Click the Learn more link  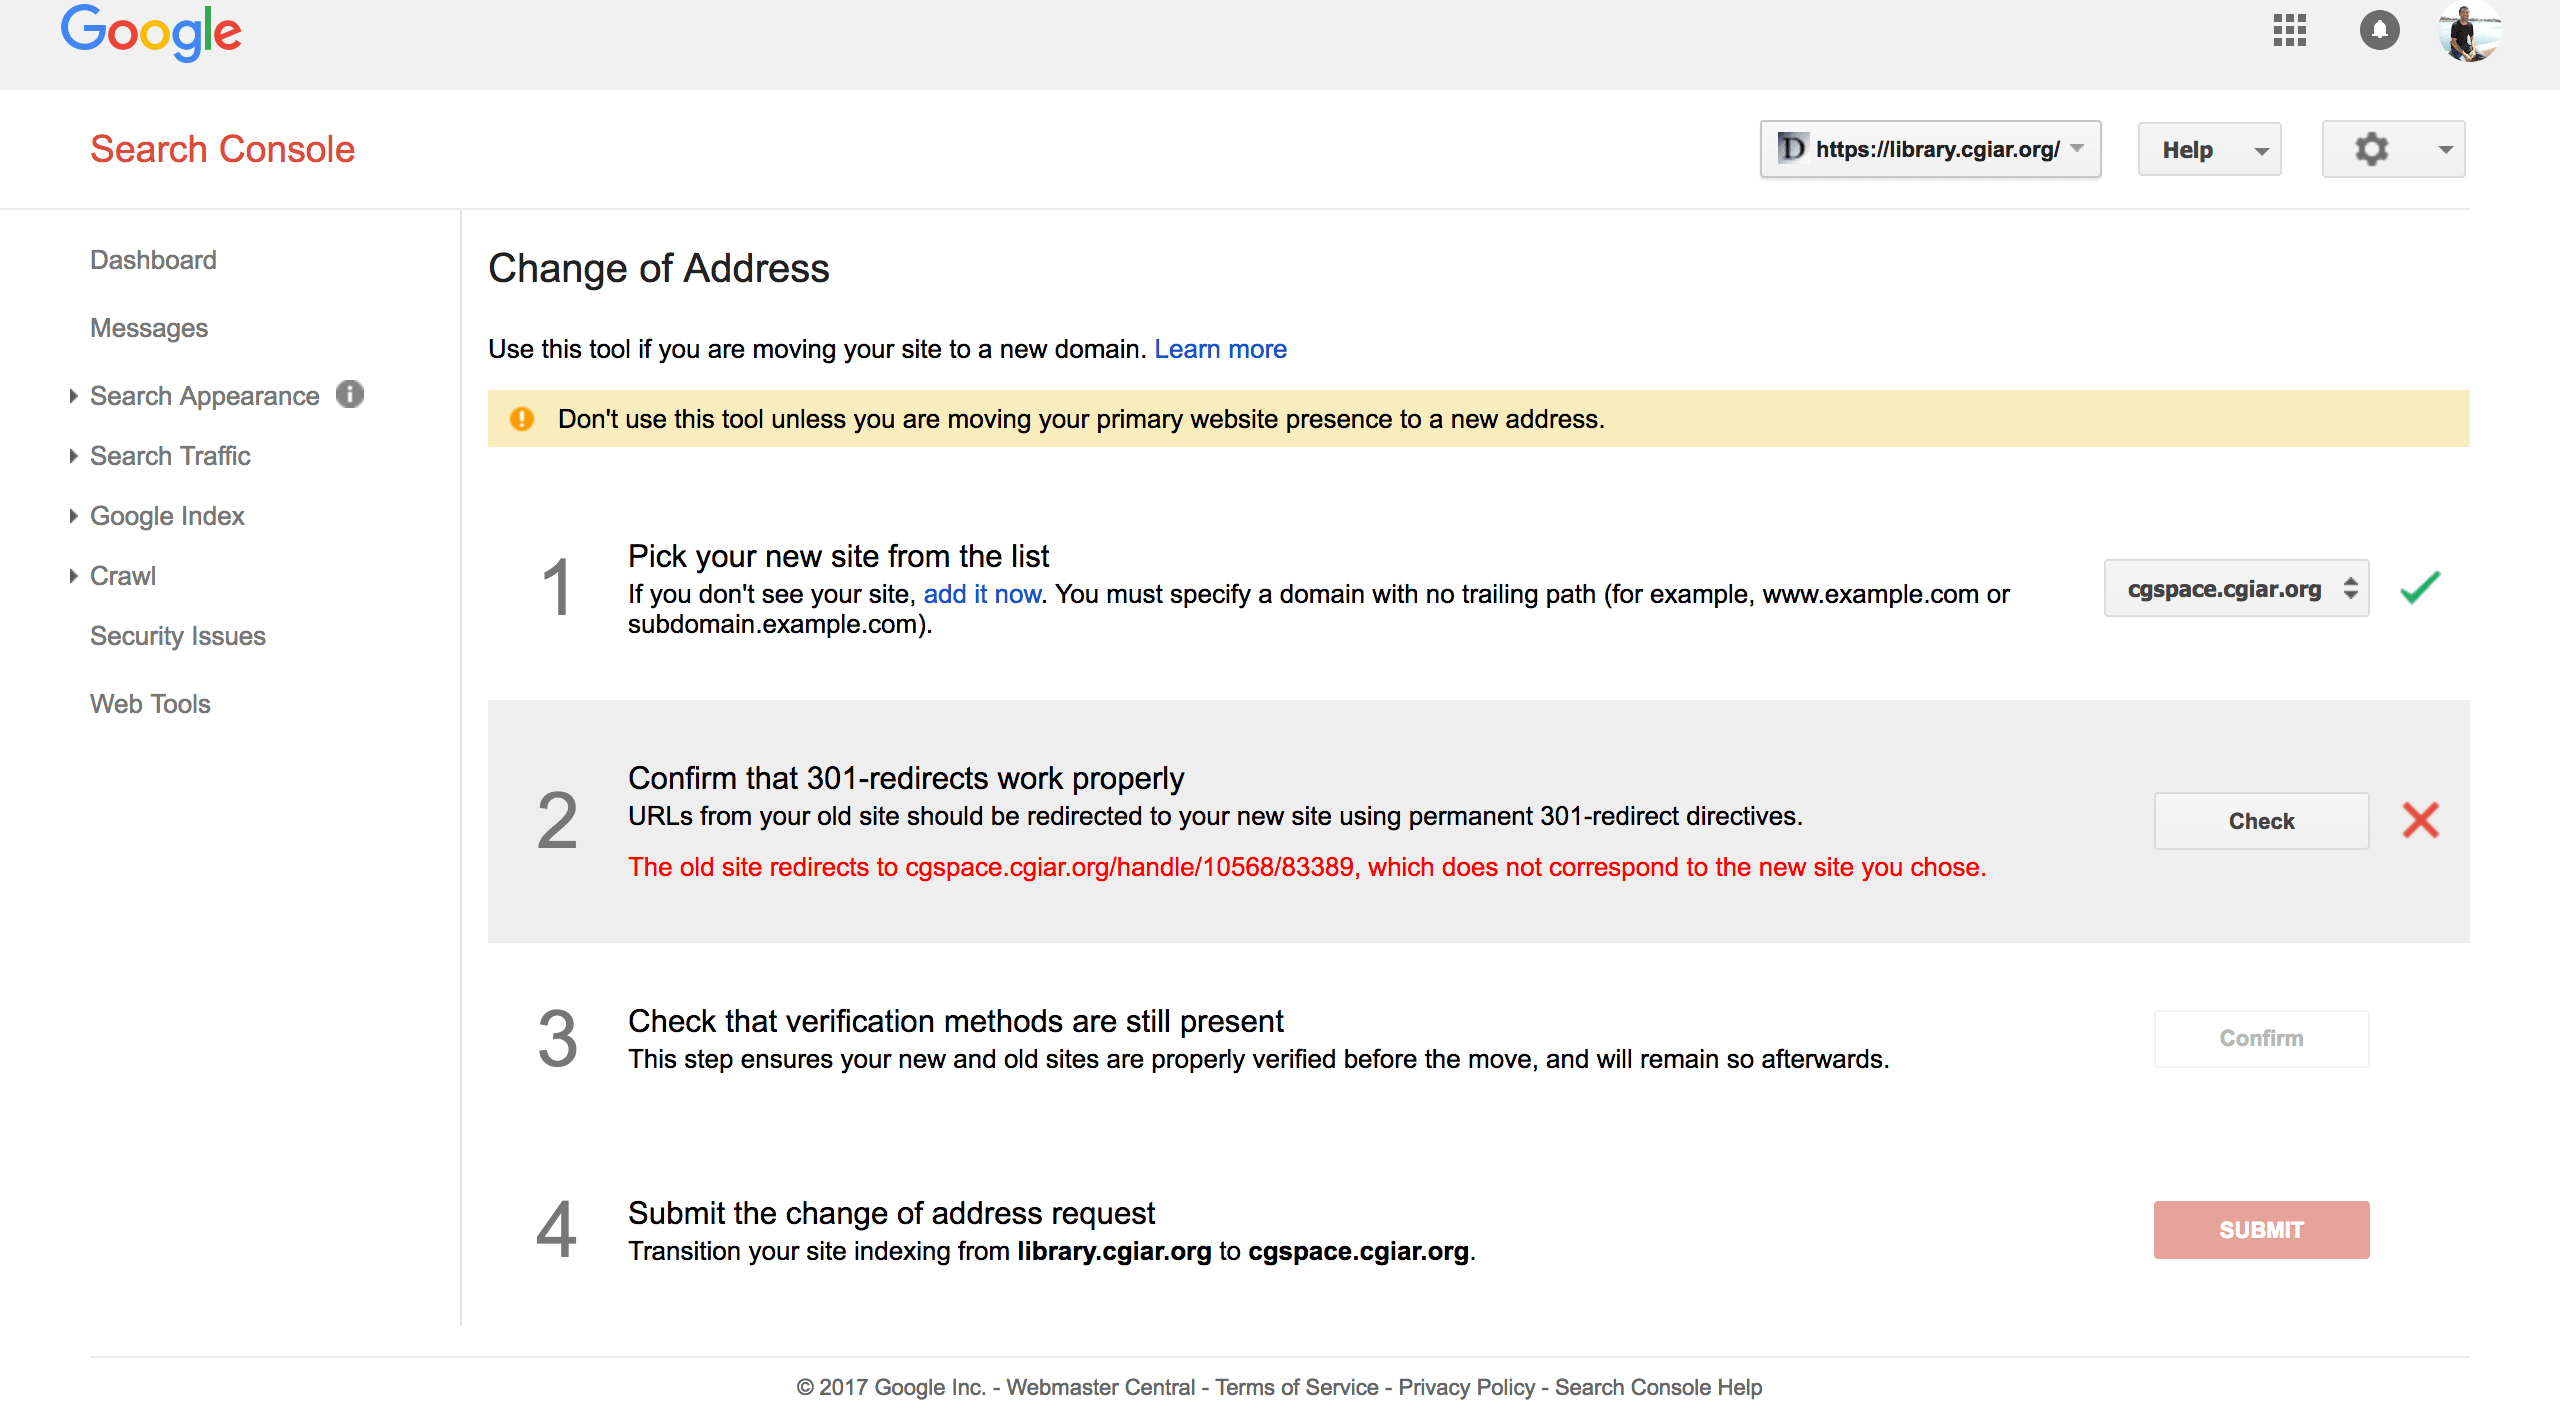pyautogui.click(x=1220, y=349)
